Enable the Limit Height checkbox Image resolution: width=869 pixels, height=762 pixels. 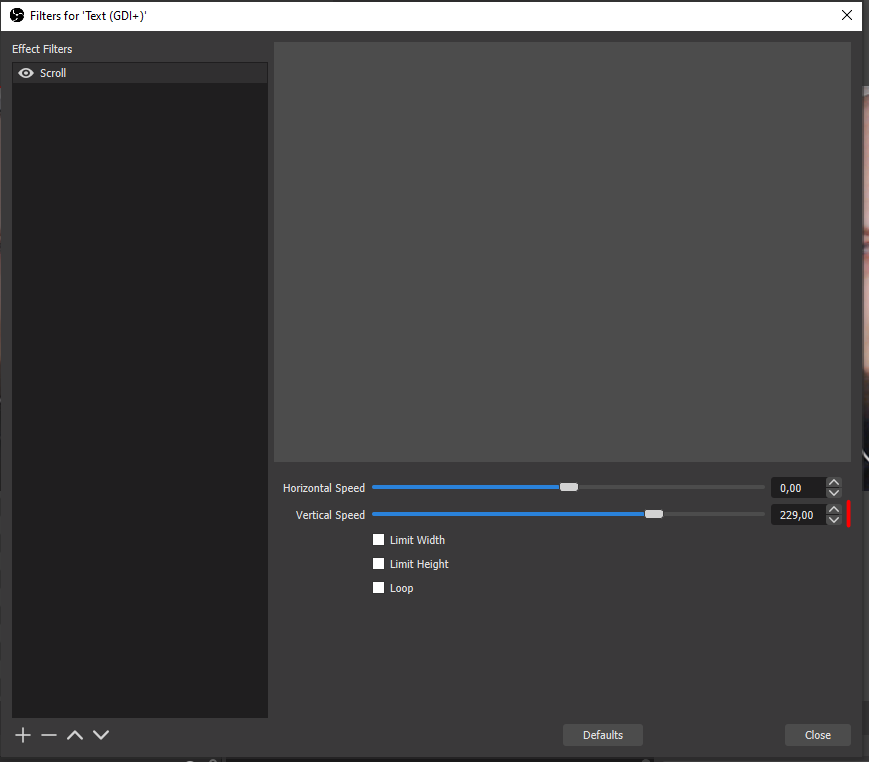click(x=378, y=563)
